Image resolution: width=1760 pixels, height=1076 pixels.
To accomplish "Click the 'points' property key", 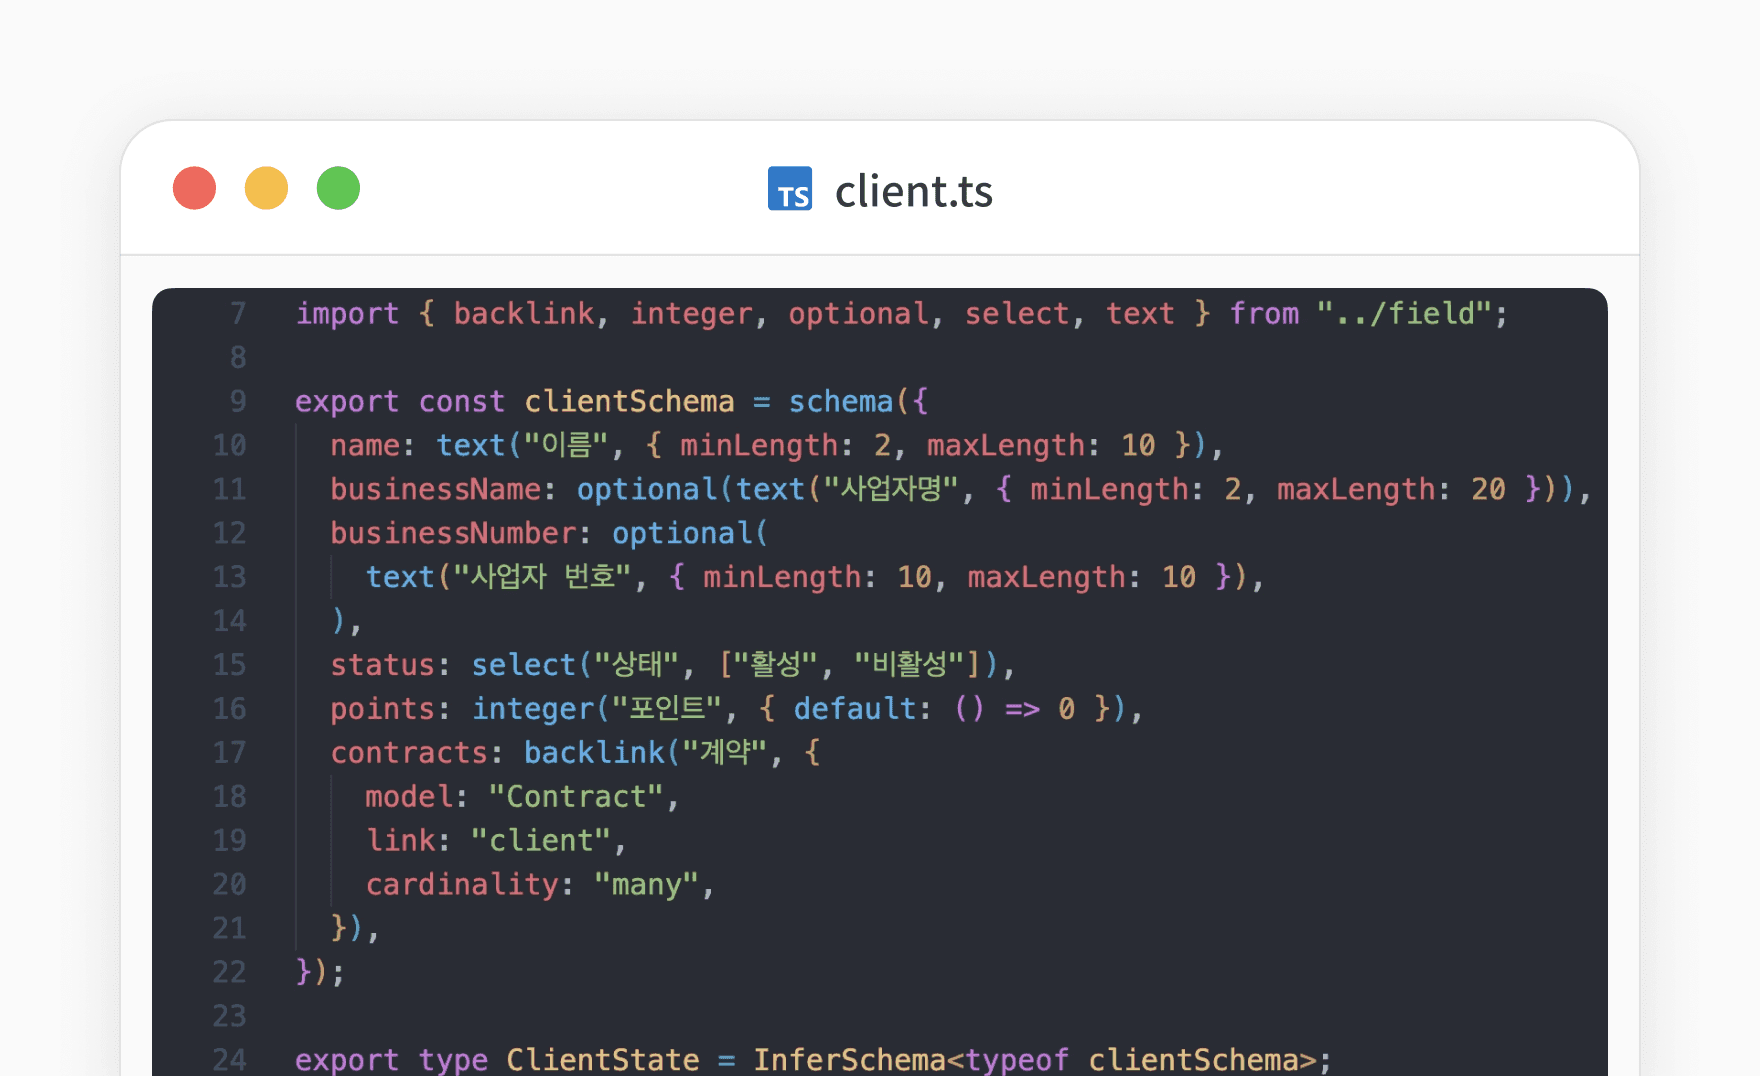I will coord(383,710).
